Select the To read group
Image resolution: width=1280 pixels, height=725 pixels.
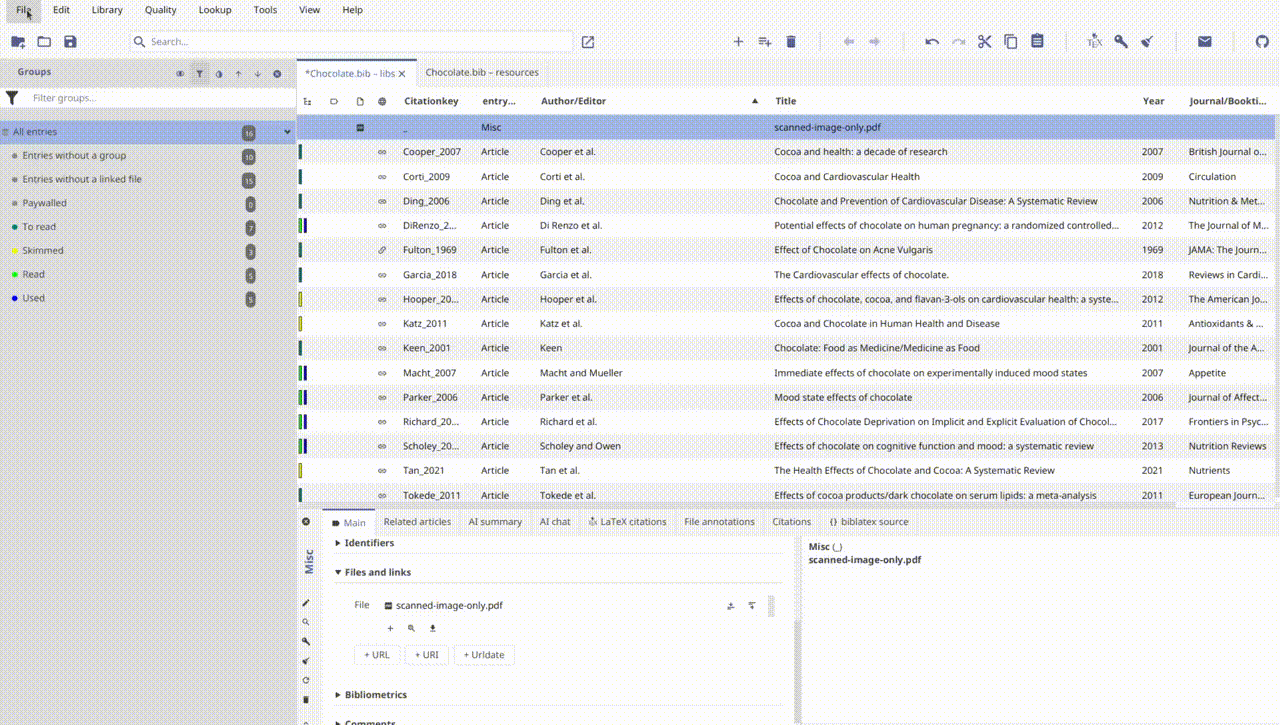[148, 227]
